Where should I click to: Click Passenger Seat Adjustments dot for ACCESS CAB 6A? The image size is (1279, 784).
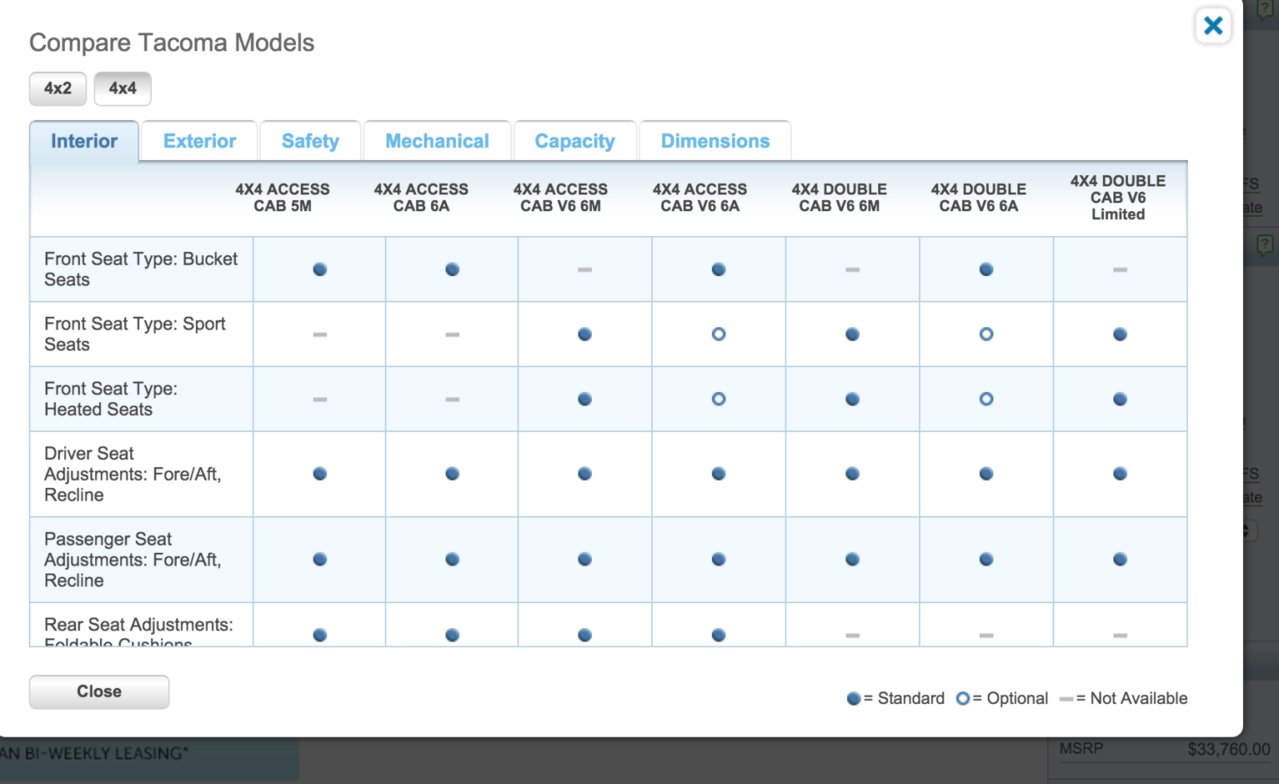452,559
